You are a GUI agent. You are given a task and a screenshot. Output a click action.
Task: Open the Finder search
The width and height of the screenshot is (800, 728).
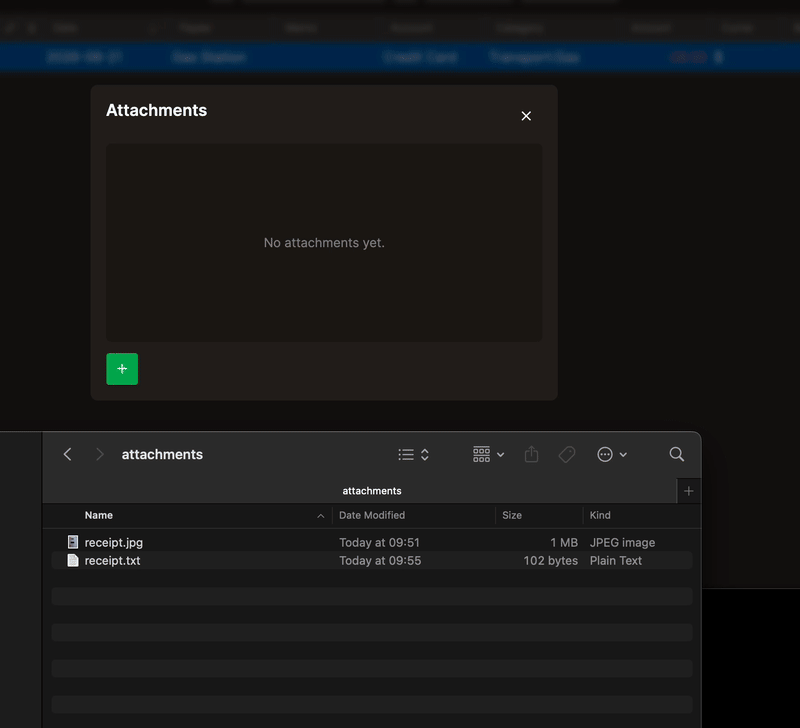pyautogui.click(x=677, y=454)
